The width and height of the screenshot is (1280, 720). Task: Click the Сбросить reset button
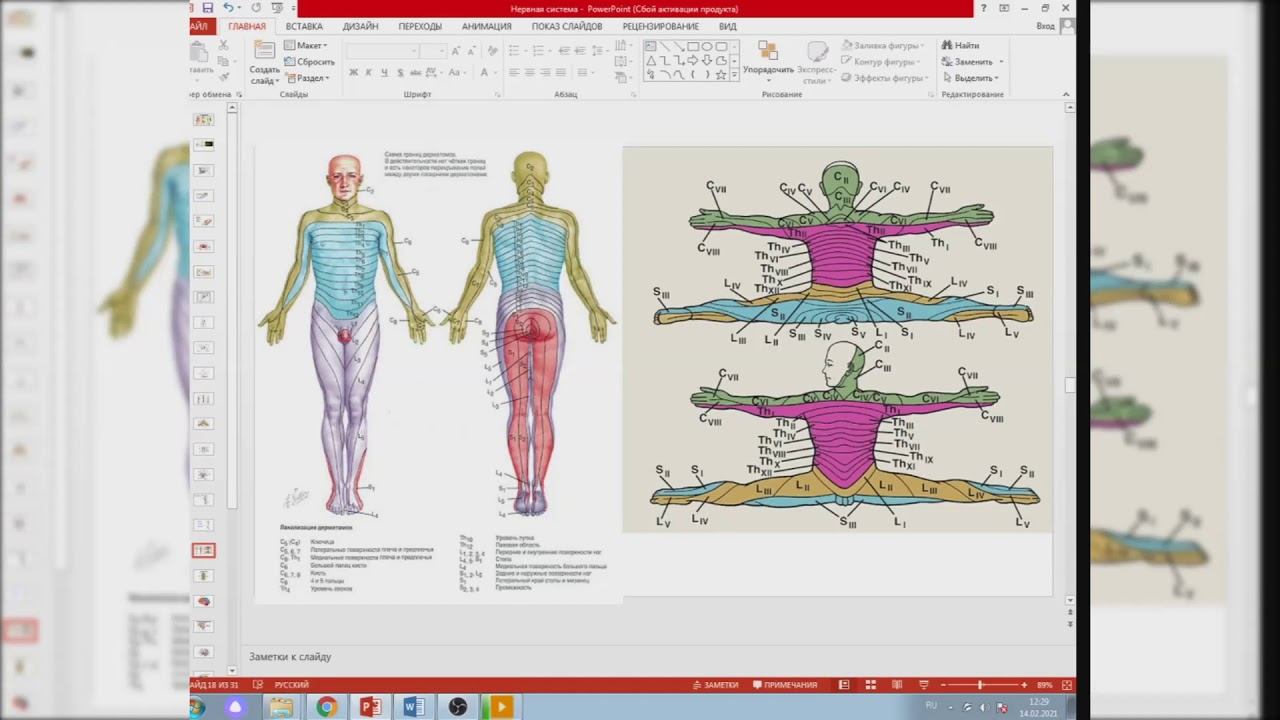tap(309, 62)
